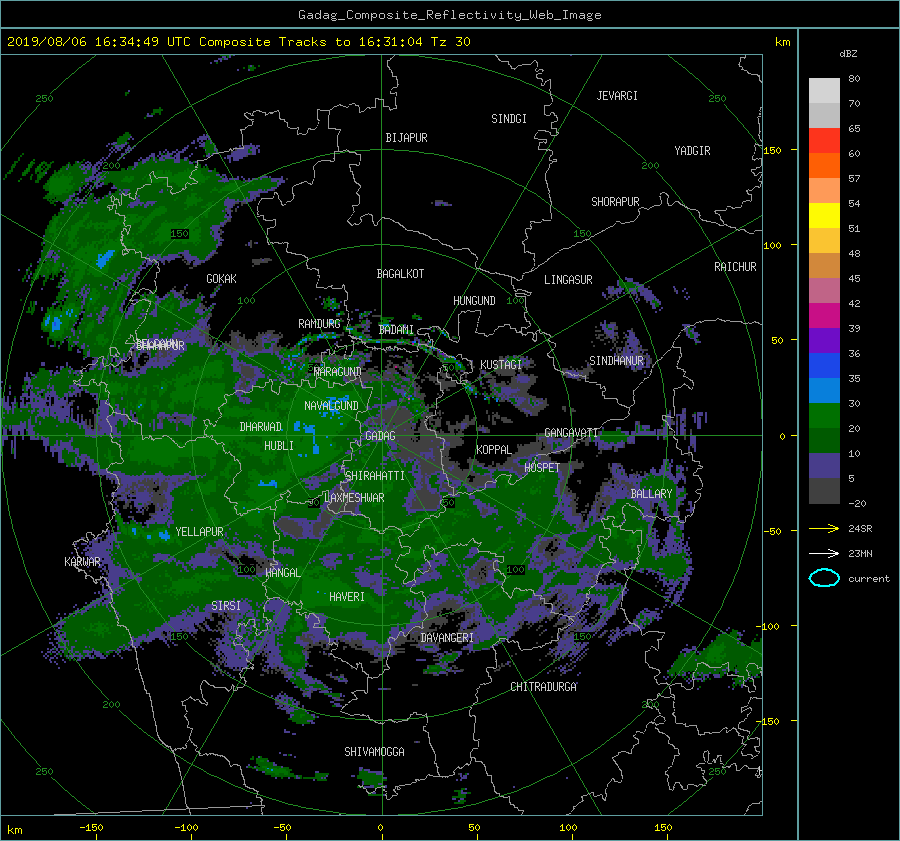Pick the bright yellow legend swatch

[824, 216]
